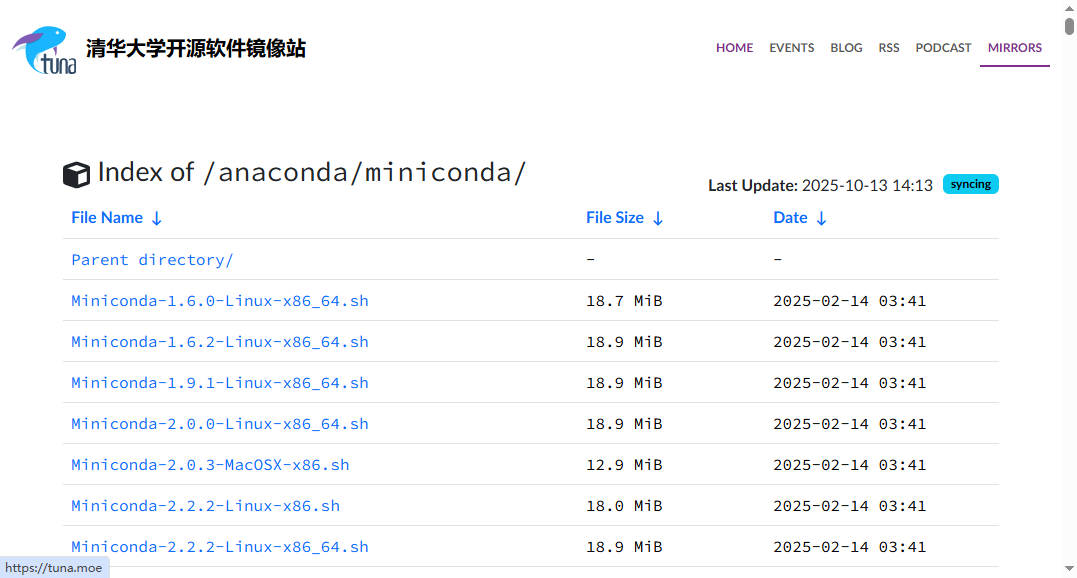Click the scrollbar down arrow
The image size is (1077, 578).
point(1069,571)
